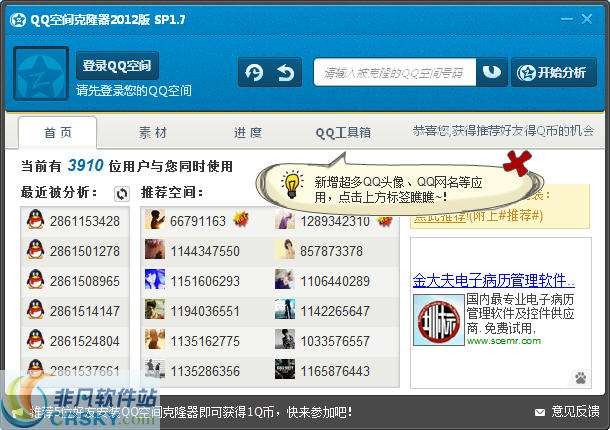Click avatar thumbnail beside 1165876443
Viewport: 610px width, 430px height.
pos(285,369)
